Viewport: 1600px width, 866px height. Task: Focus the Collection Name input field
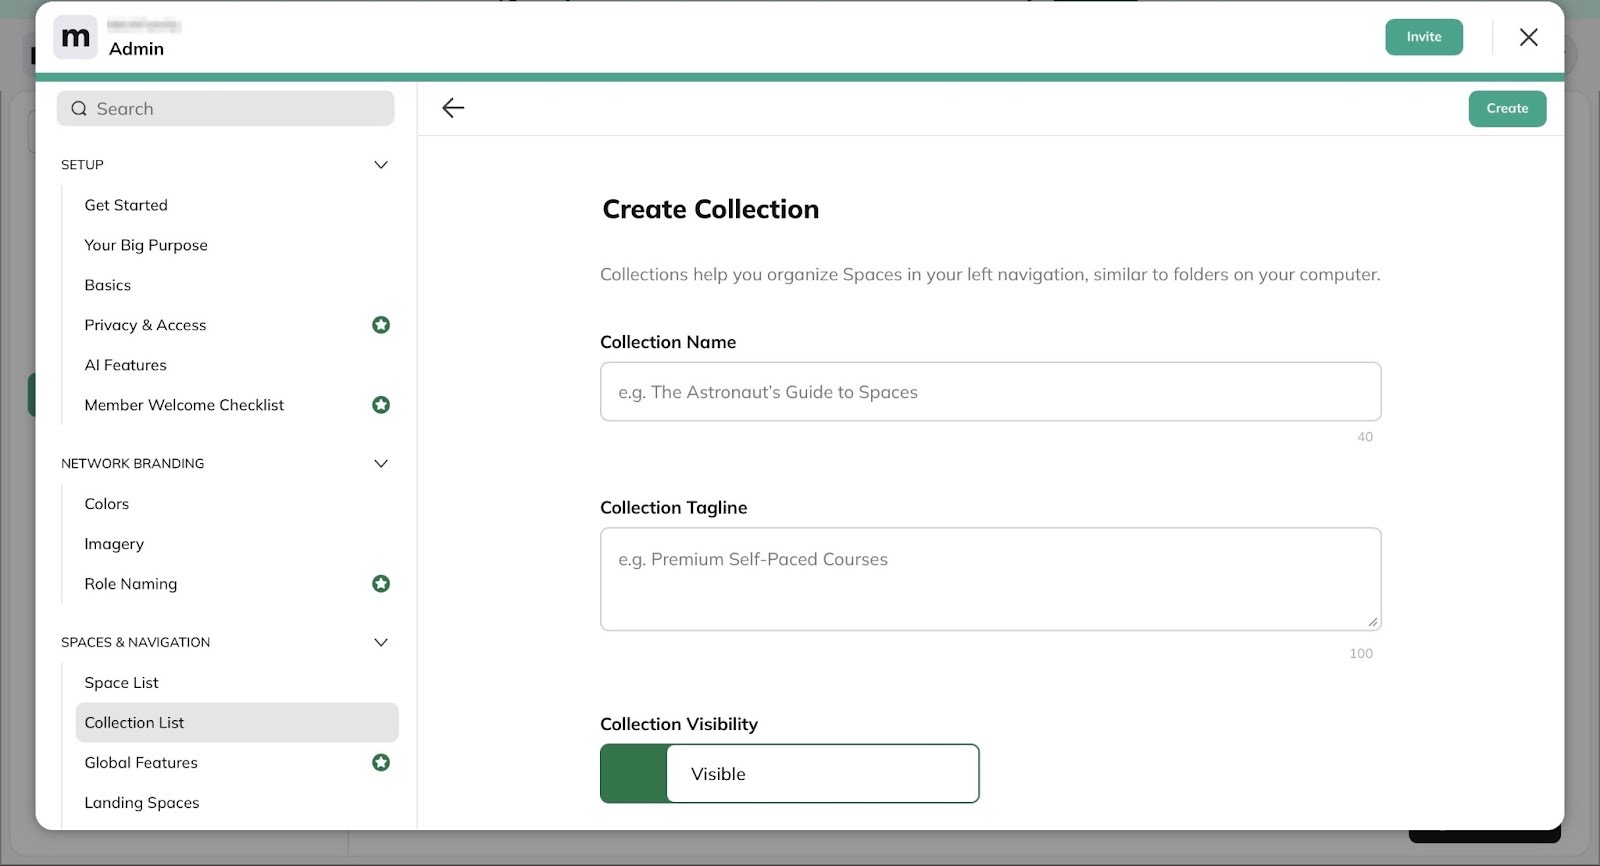[x=991, y=392]
